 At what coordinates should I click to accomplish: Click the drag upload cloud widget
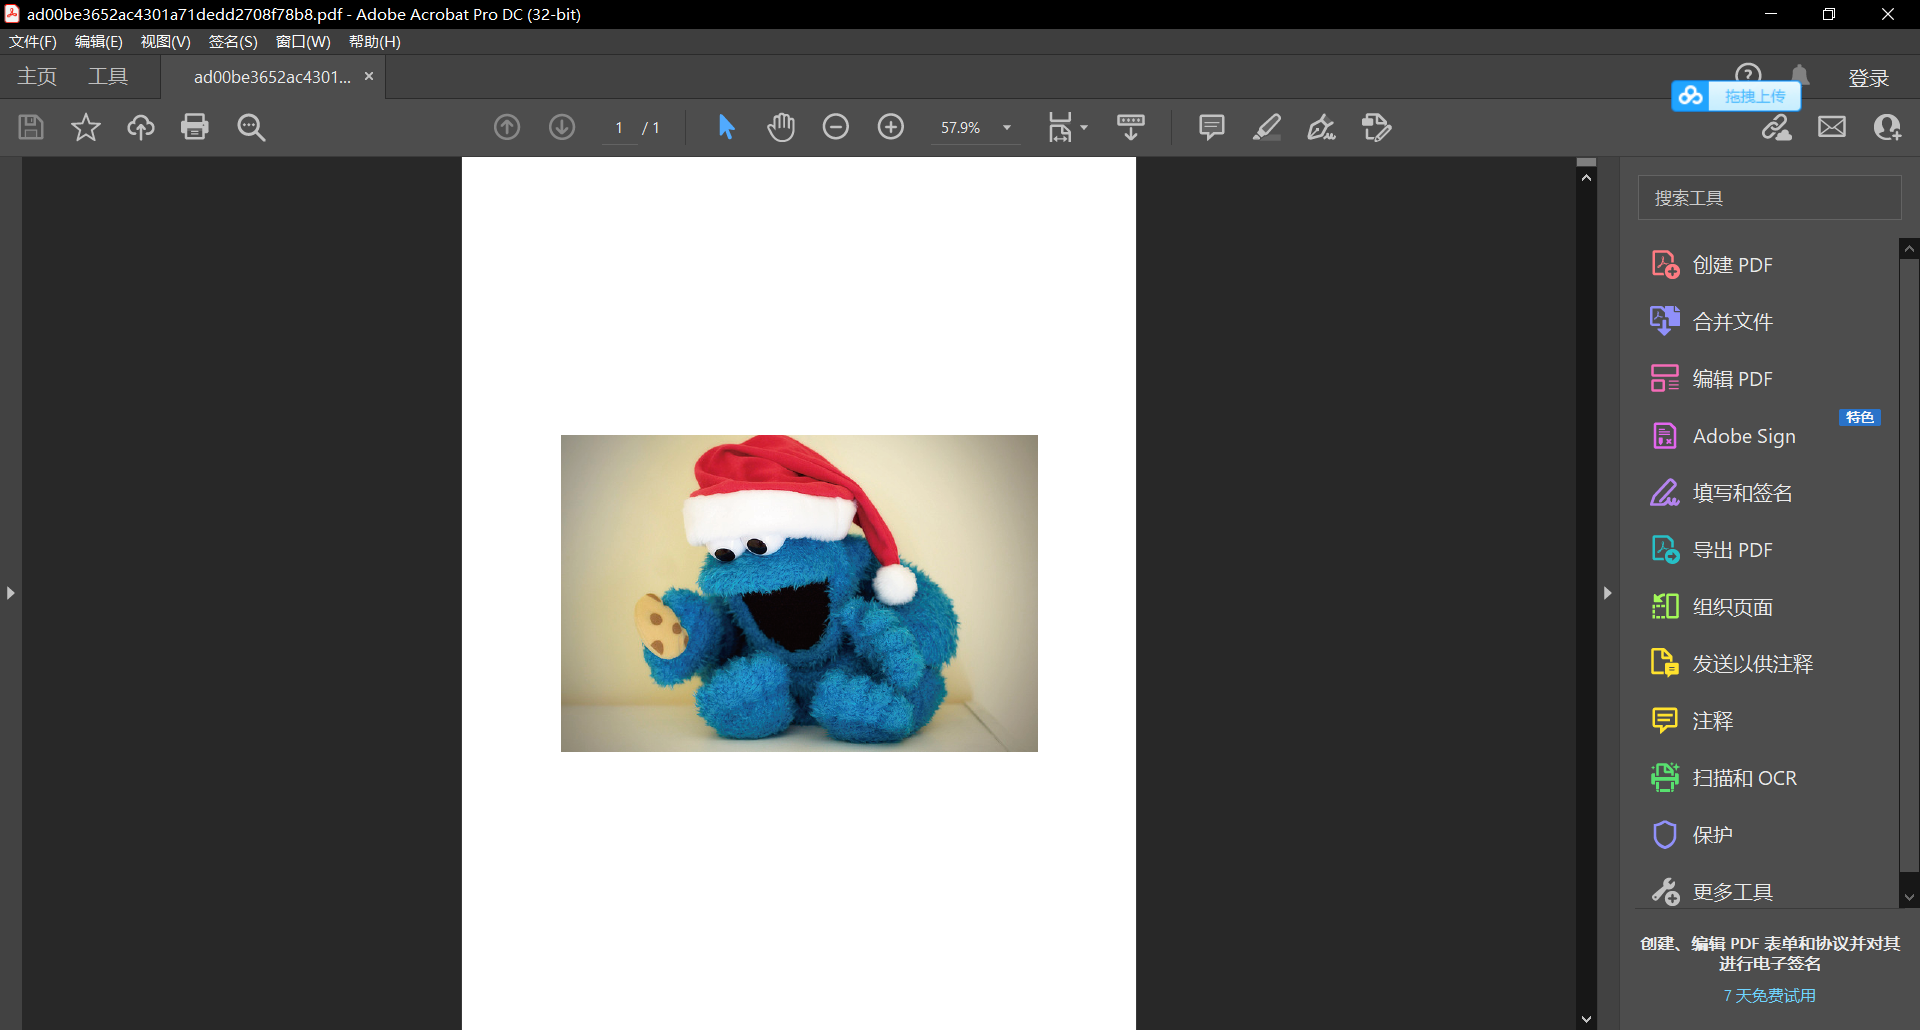pos(1736,96)
